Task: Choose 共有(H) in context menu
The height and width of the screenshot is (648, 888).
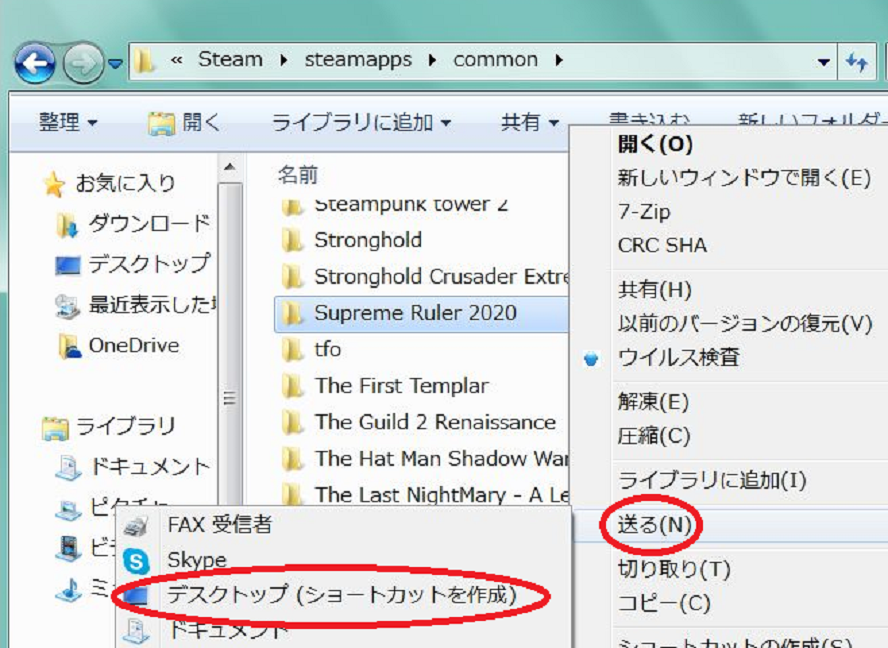Action: click(x=654, y=290)
